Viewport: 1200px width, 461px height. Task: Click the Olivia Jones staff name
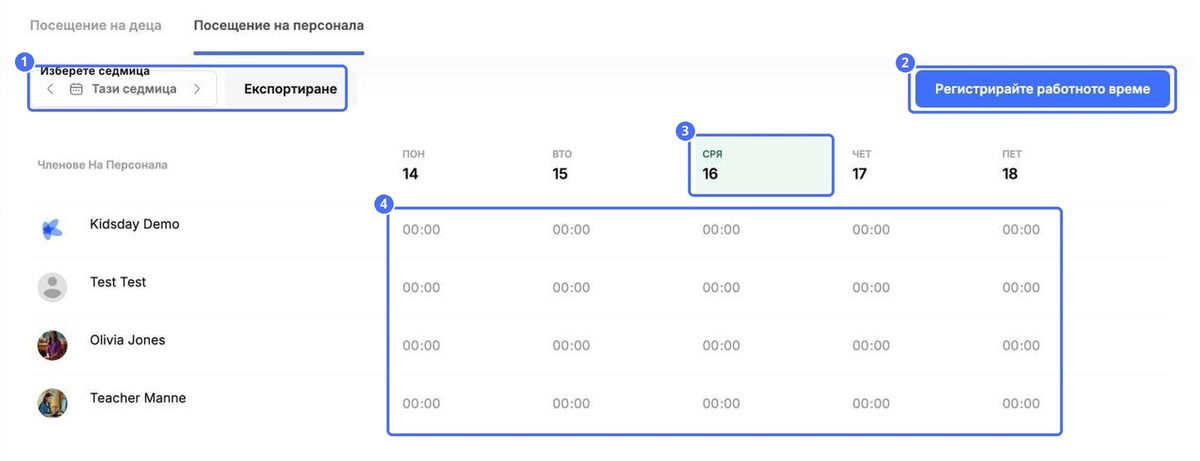[128, 340]
